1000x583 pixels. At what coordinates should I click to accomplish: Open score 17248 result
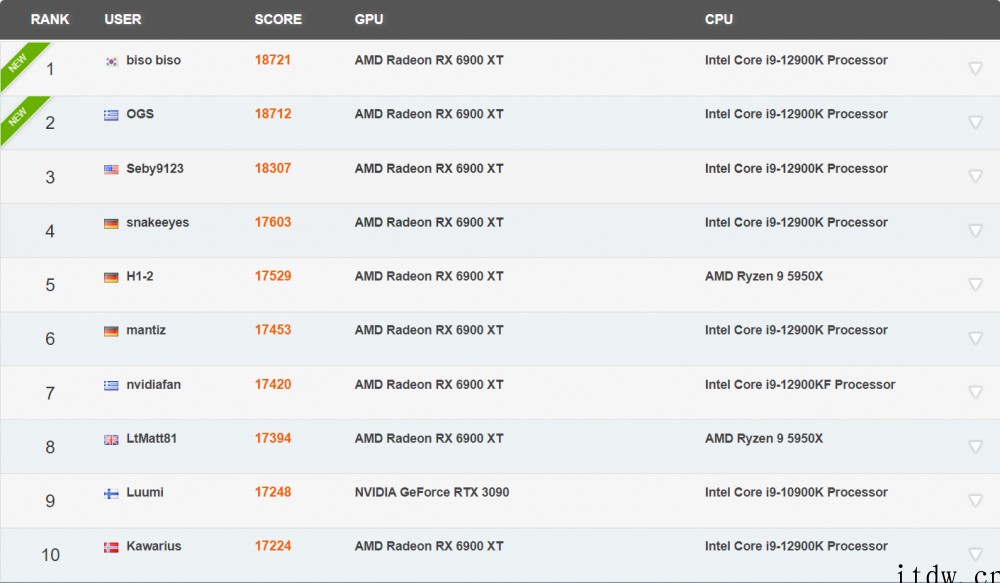(273, 492)
